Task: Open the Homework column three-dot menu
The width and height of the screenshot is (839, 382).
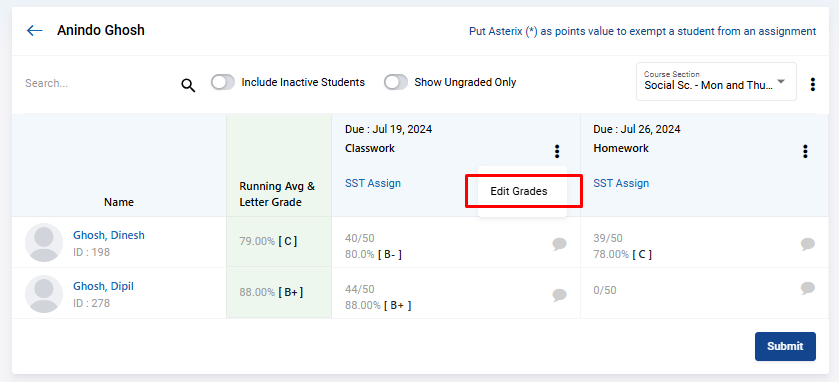Action: pyautogui.click(x=805, y=151)
